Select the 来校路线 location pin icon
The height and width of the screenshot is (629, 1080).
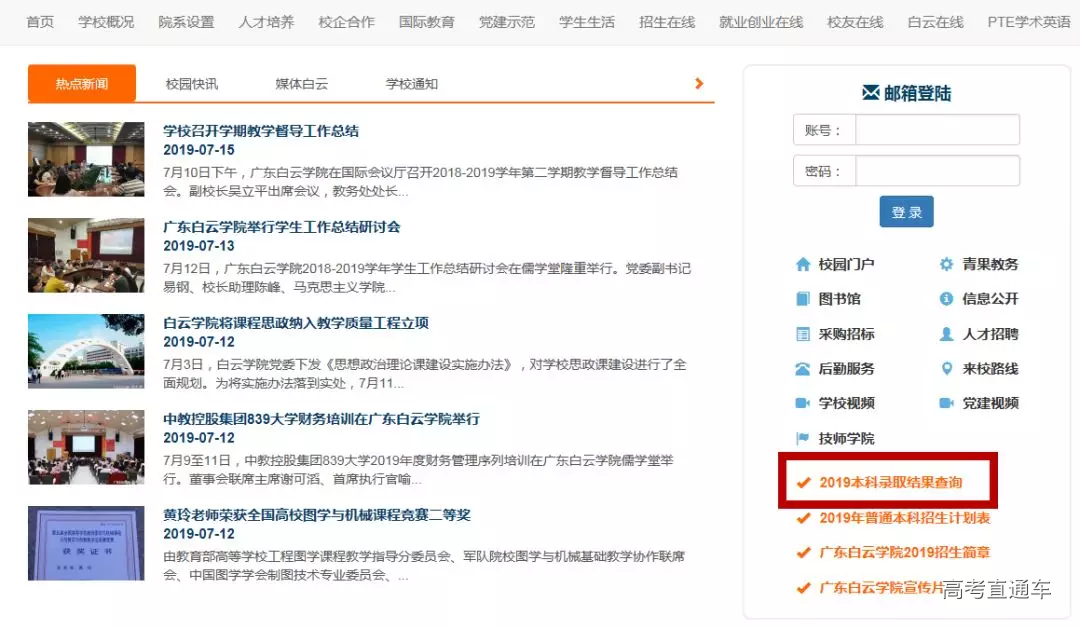tap(946, 368)
